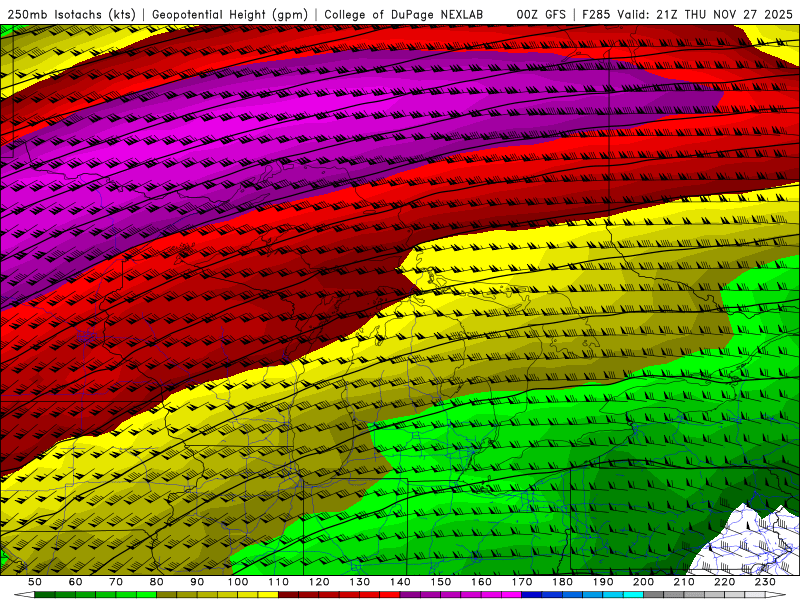Click the 100 value on the legend scale
The width and height of the screenshot is (800, 600).
pyautogui.click(x=238, y=582)
